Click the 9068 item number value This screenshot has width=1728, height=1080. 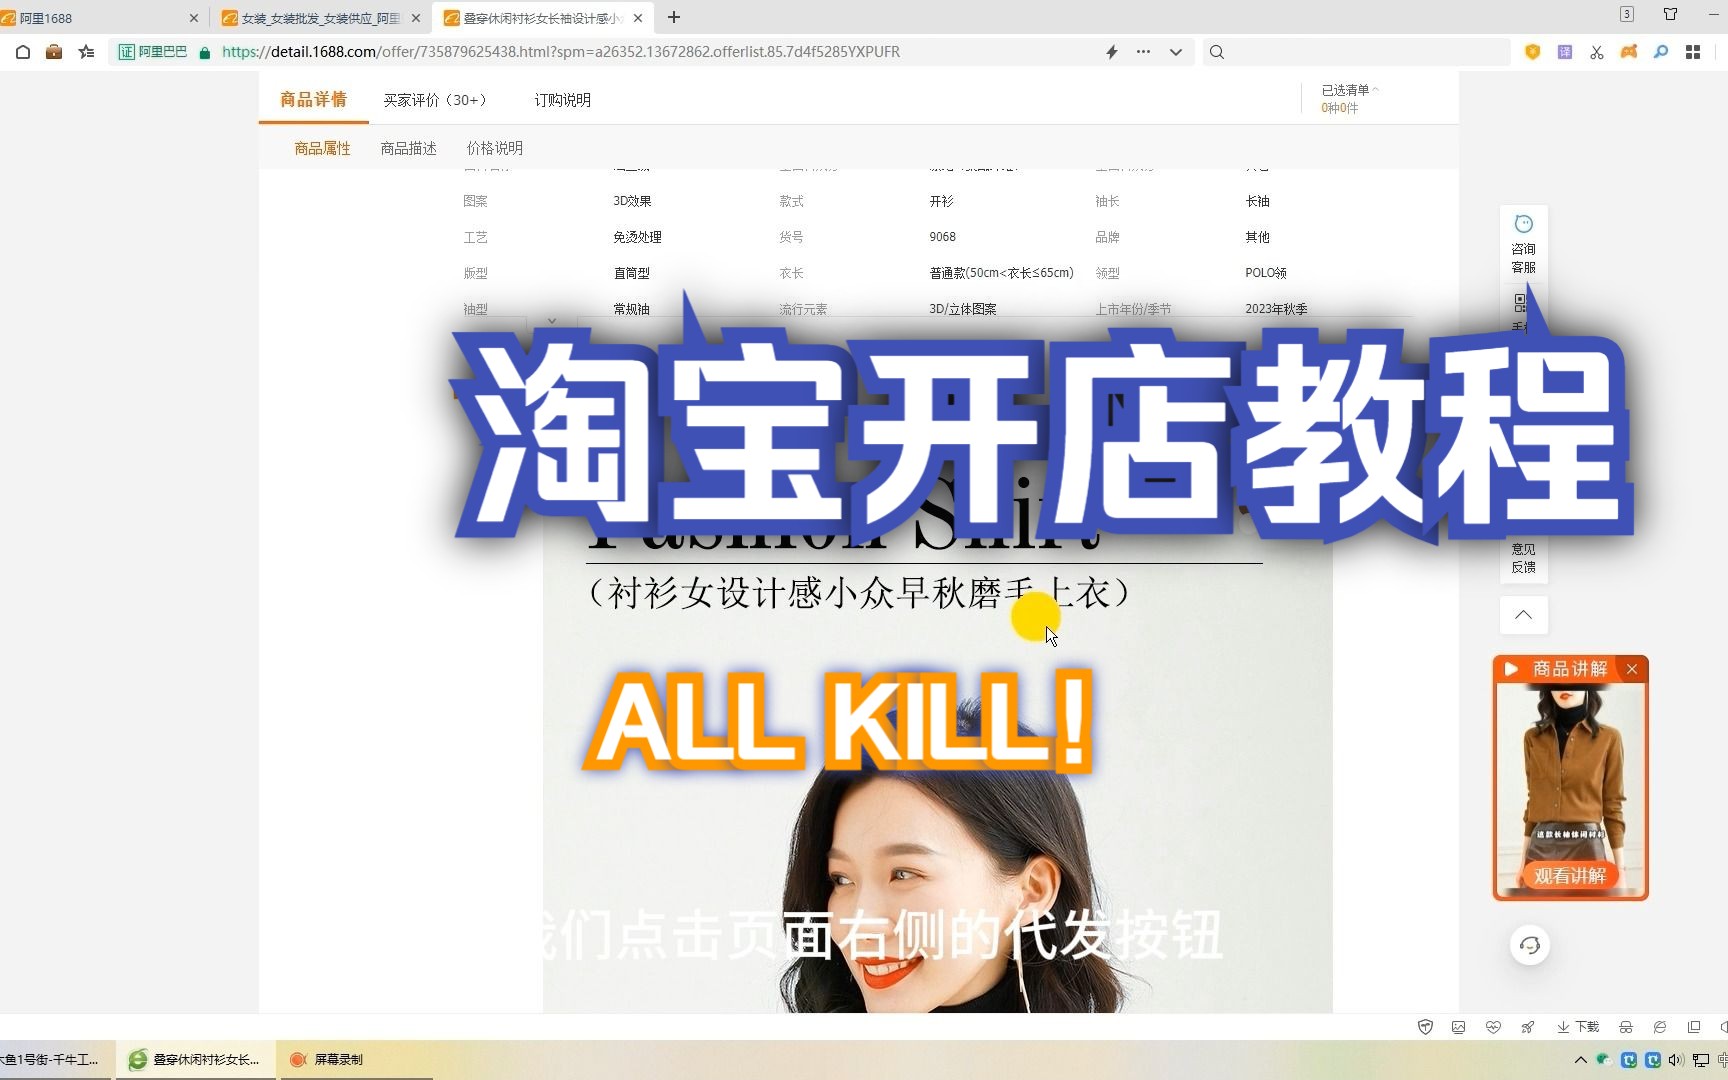[x=942, y=237]
